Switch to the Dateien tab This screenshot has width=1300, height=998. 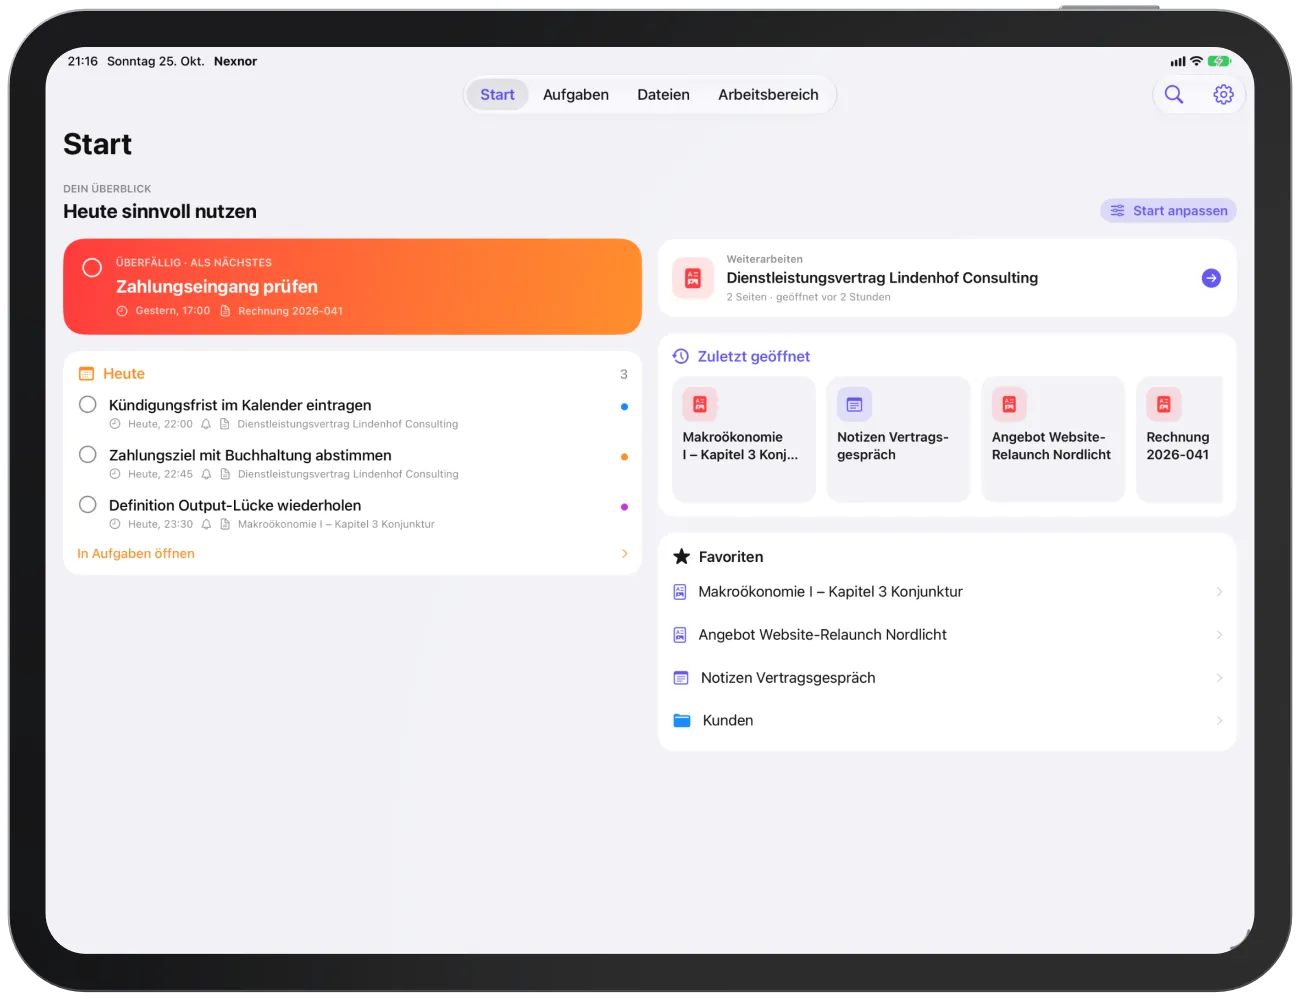[x=663, y=95]
